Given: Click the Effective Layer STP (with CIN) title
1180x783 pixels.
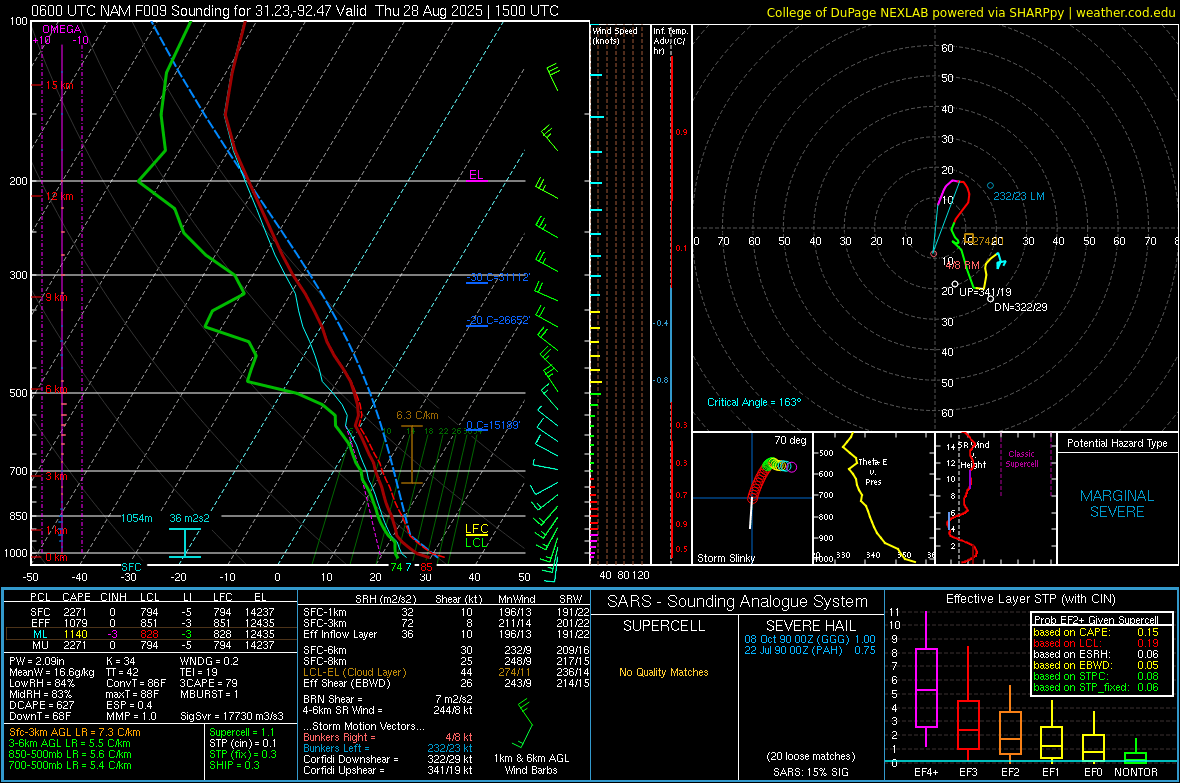Looking at the screenshot, I should (x=1030, y=599).
